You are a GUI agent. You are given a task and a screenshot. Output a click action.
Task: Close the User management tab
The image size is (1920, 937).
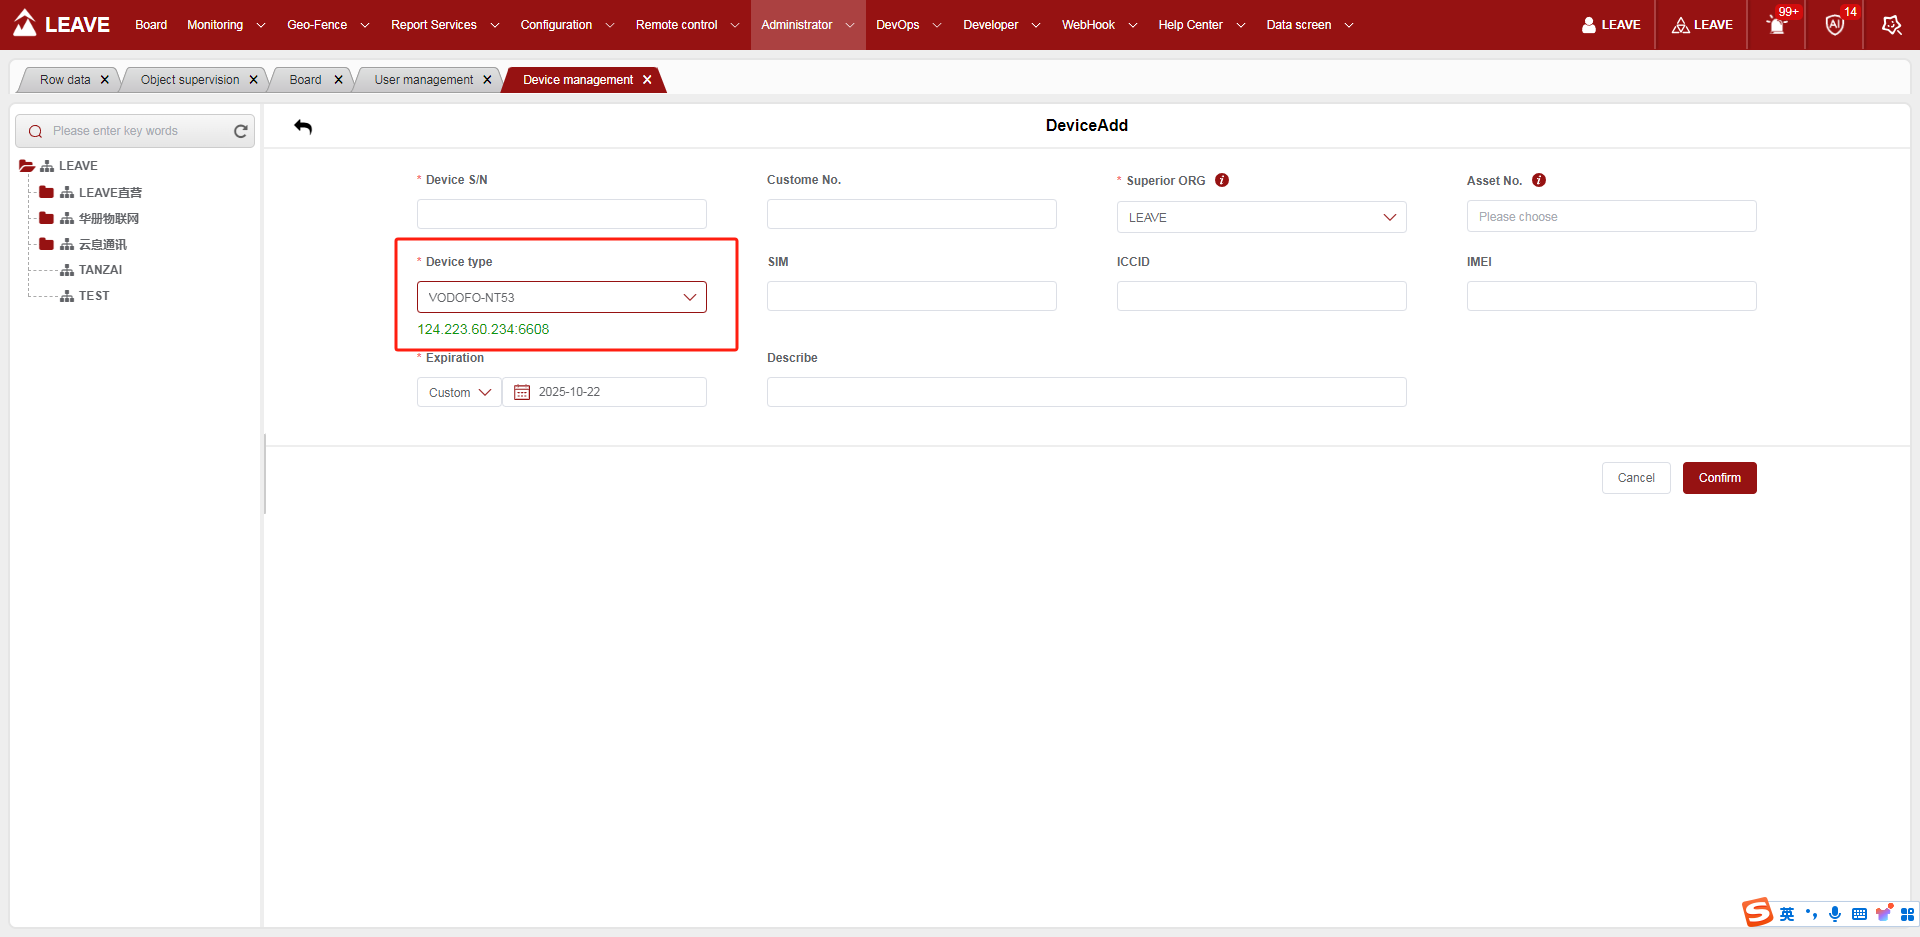488,80
